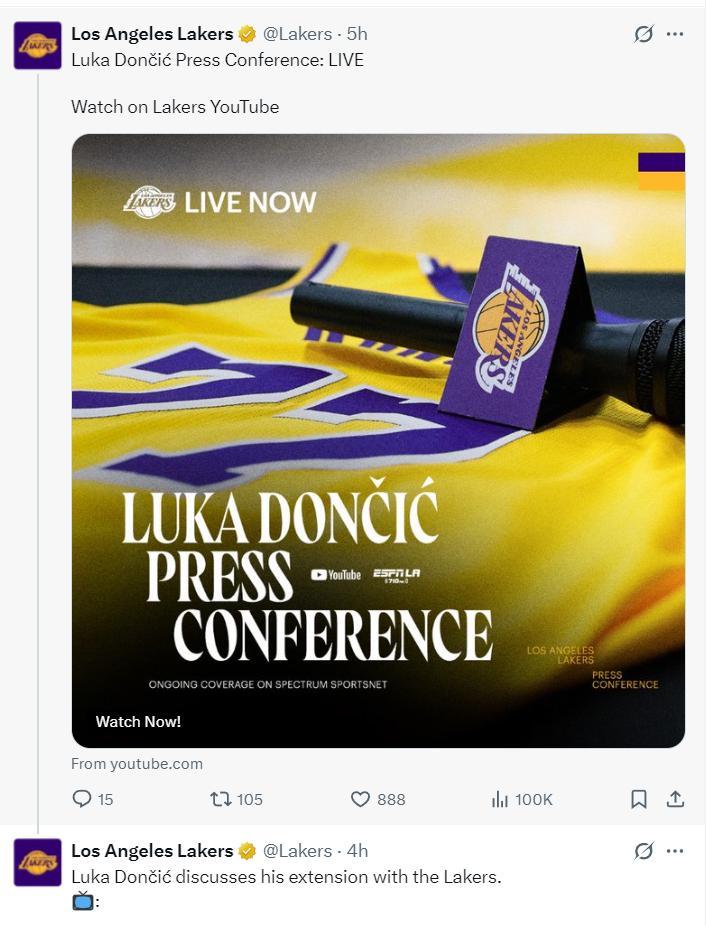This screenshot has width=708, height=926.
Task: Open Lakers profile avatar on first tweet
Action: click(37, 46)
